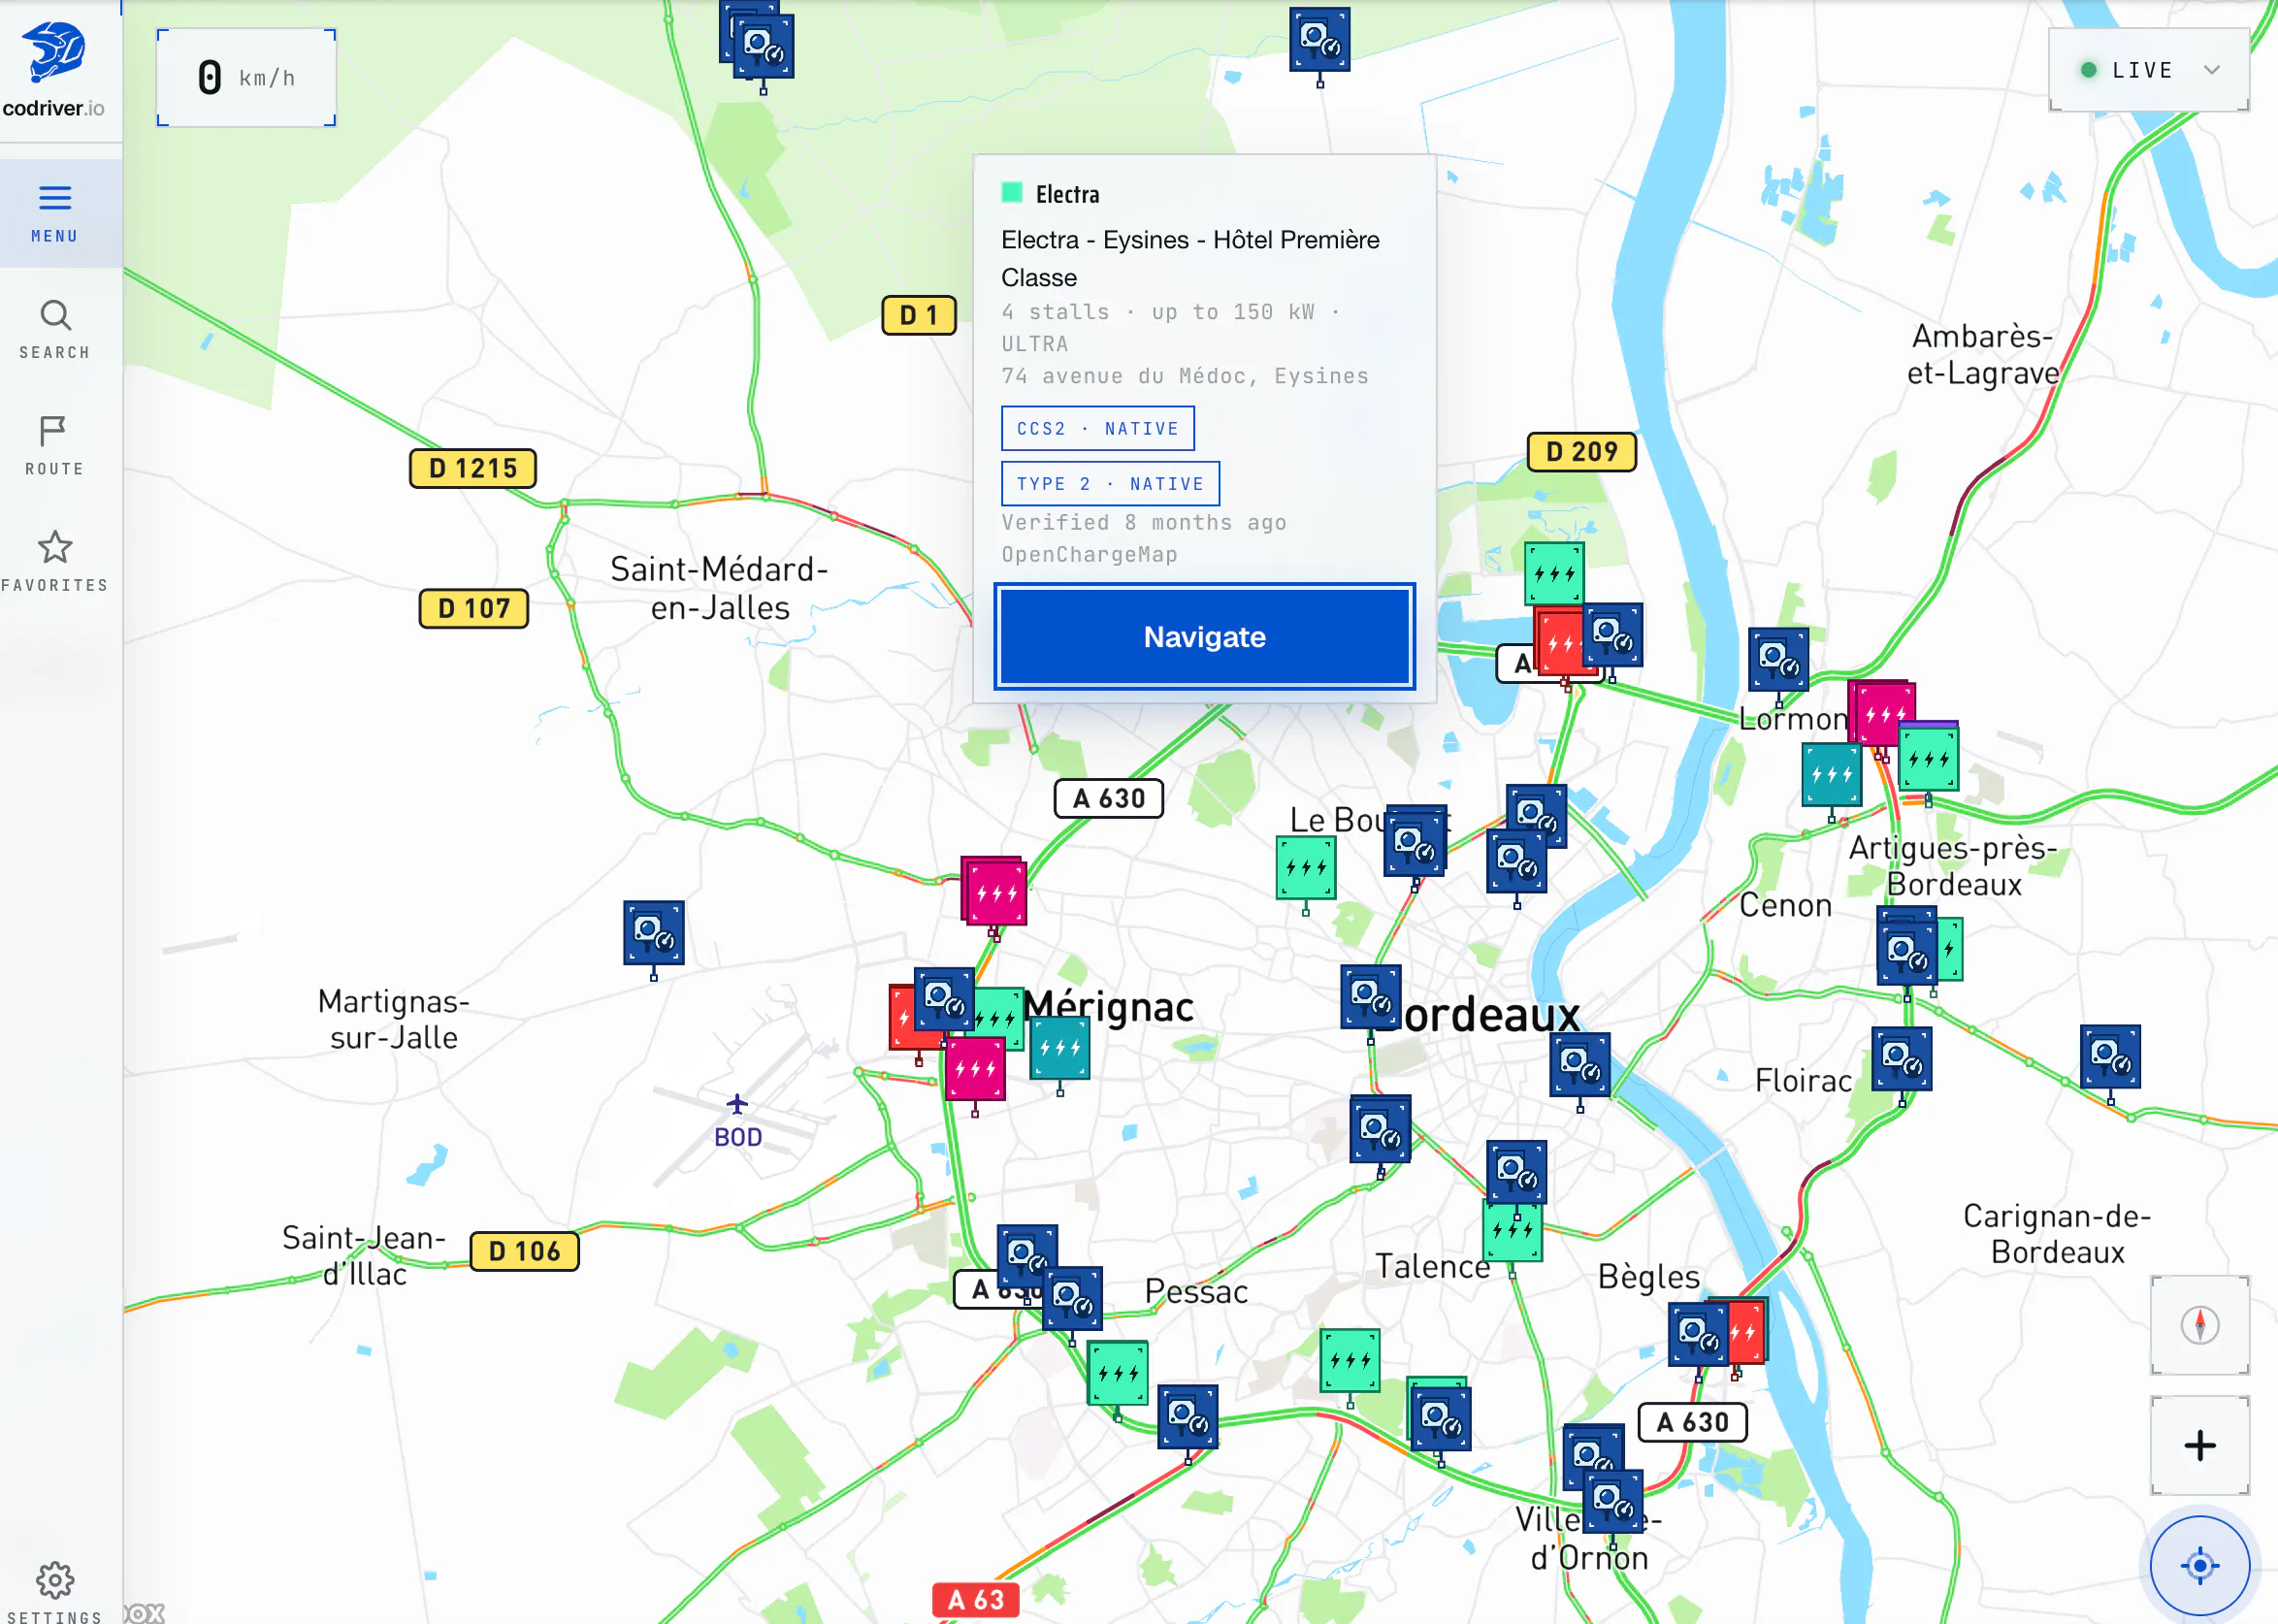Center map on my current location
This screenshot has width=2278, height=1624.
tap(2199, 1565)
